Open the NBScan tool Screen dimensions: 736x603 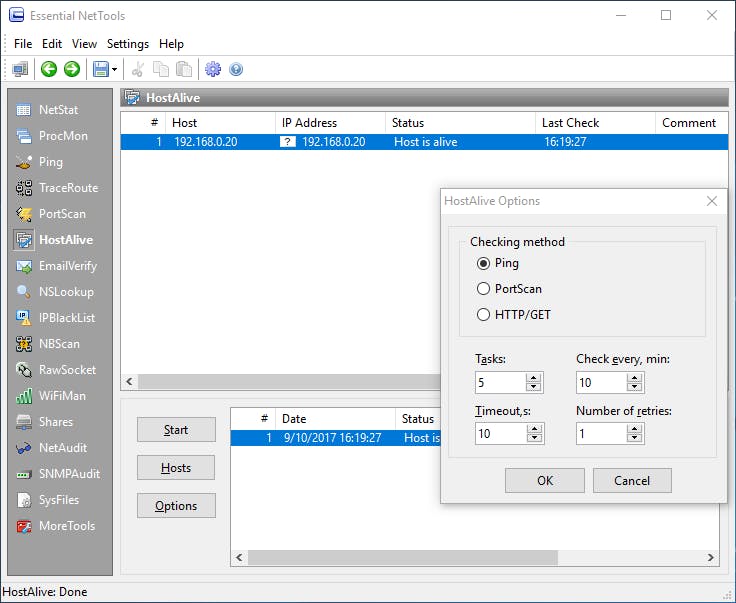coord(47,344)
